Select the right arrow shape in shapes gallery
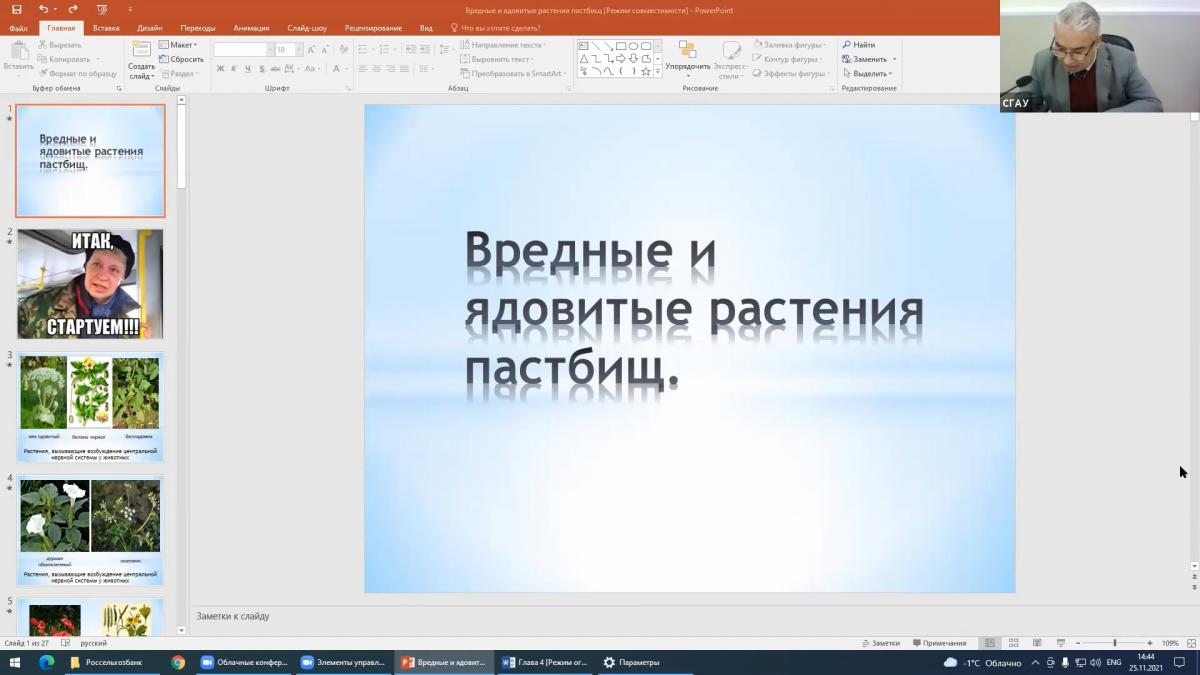 (621, 58)
